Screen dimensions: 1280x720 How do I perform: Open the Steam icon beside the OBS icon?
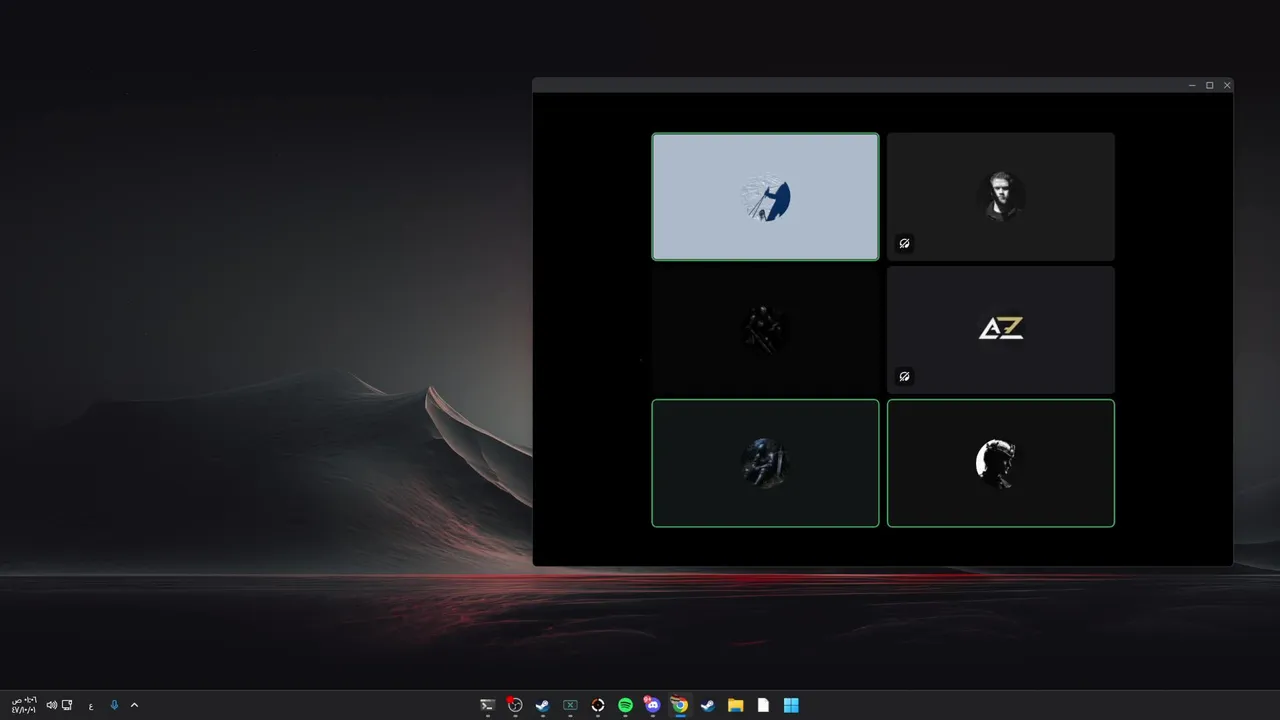click(x=542, y=705)
